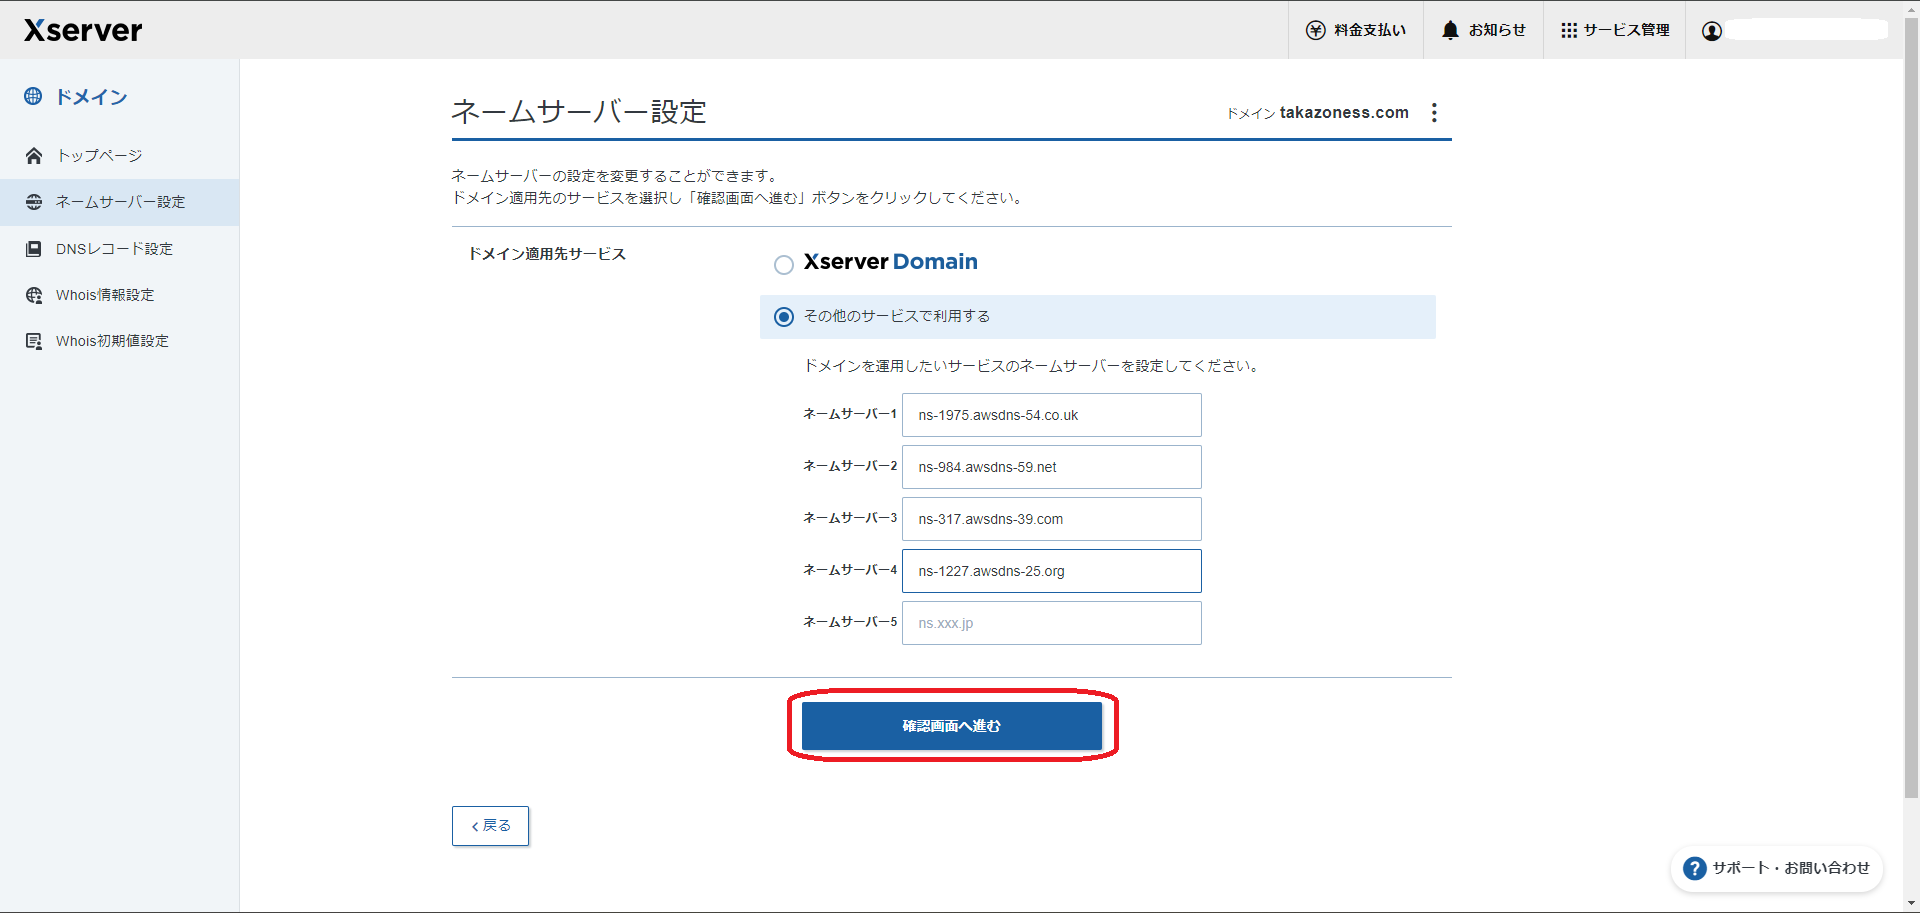This screenshot has width=1920, height=913.
Task: Click the service management grid icon
Action: (x=1569, y=30)
